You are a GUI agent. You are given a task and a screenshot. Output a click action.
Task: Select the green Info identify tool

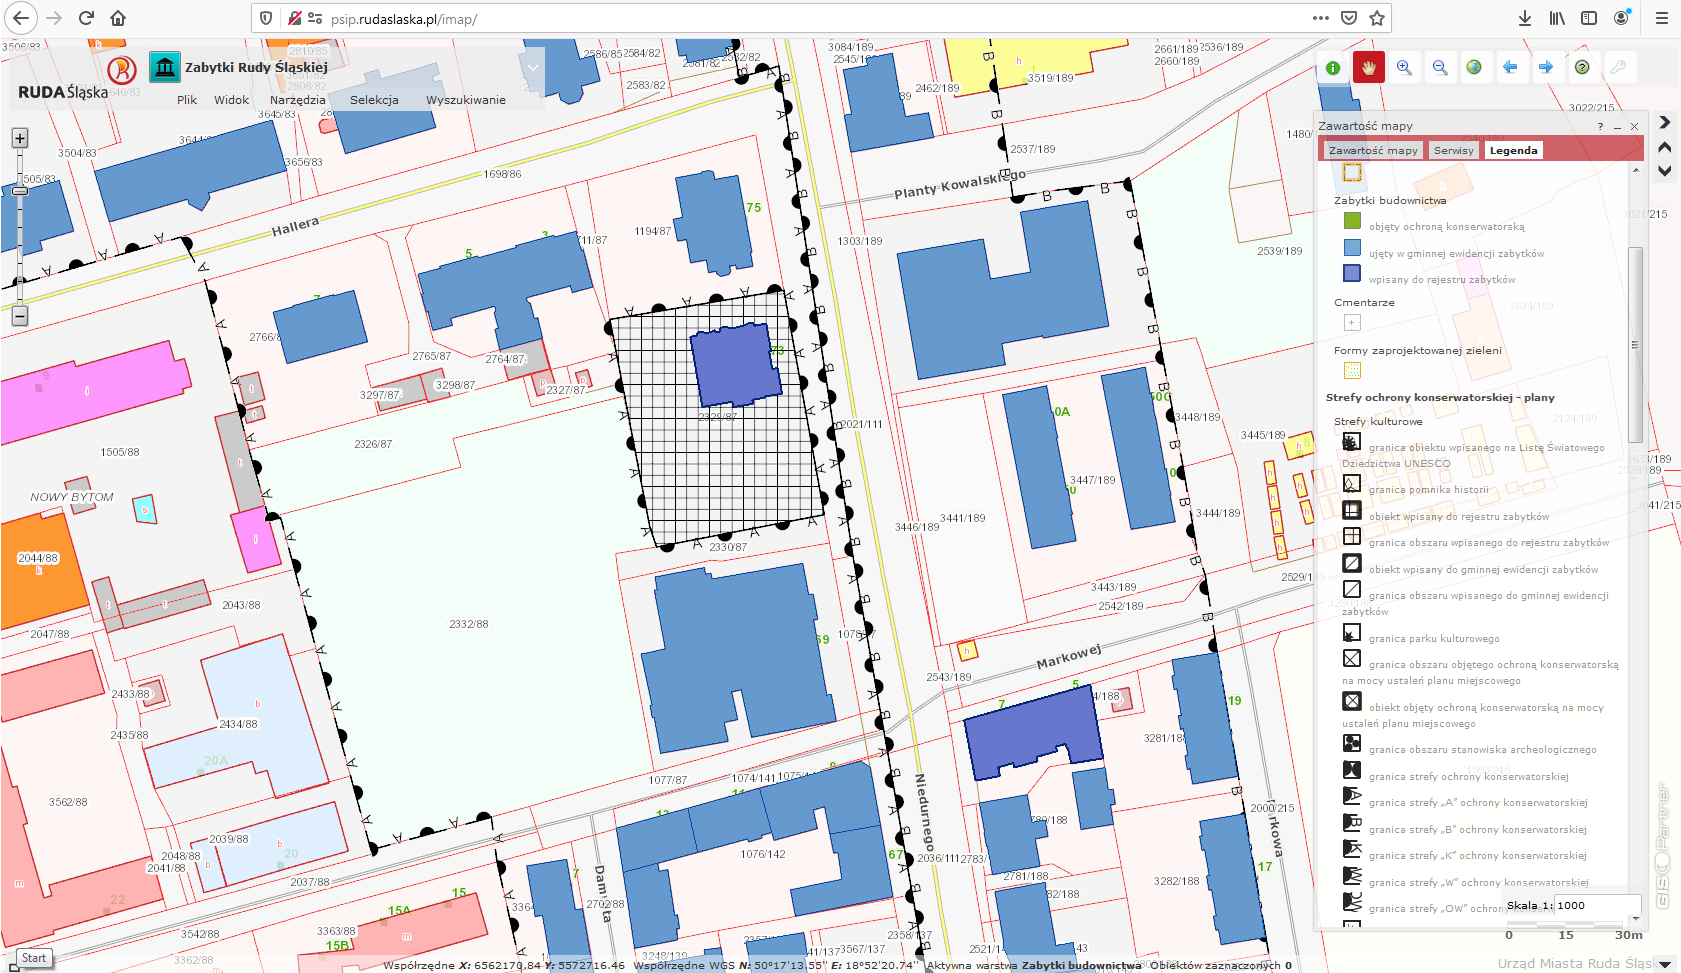coord(1333,67)
